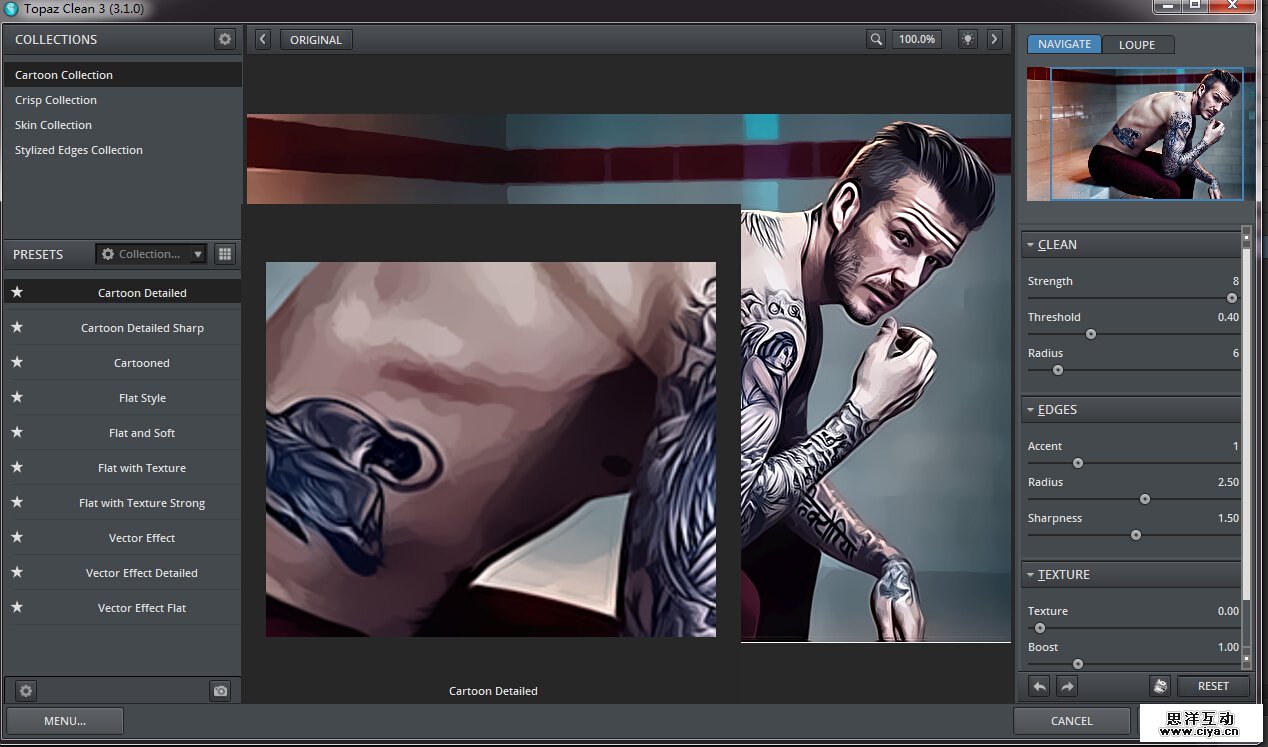Image resolution: width=1268 pixels, height=747 pixels.
Task: Click the zoom magnifier icon
Action: (876, 39)
